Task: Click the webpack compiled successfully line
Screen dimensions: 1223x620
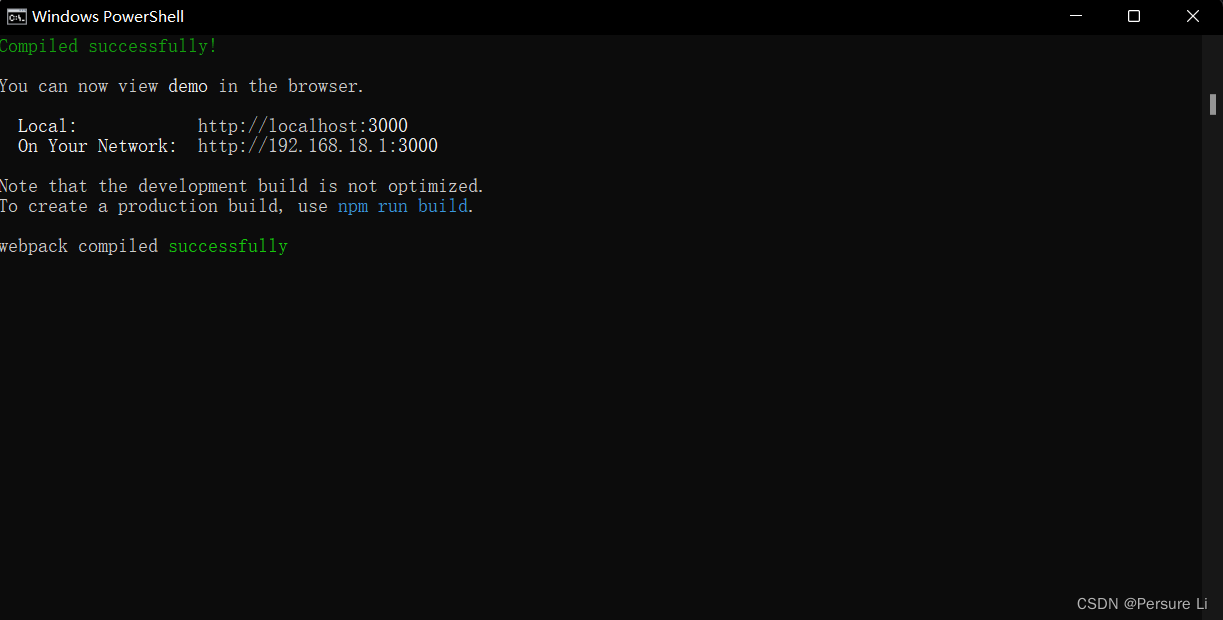Action: tap(143, 245)
